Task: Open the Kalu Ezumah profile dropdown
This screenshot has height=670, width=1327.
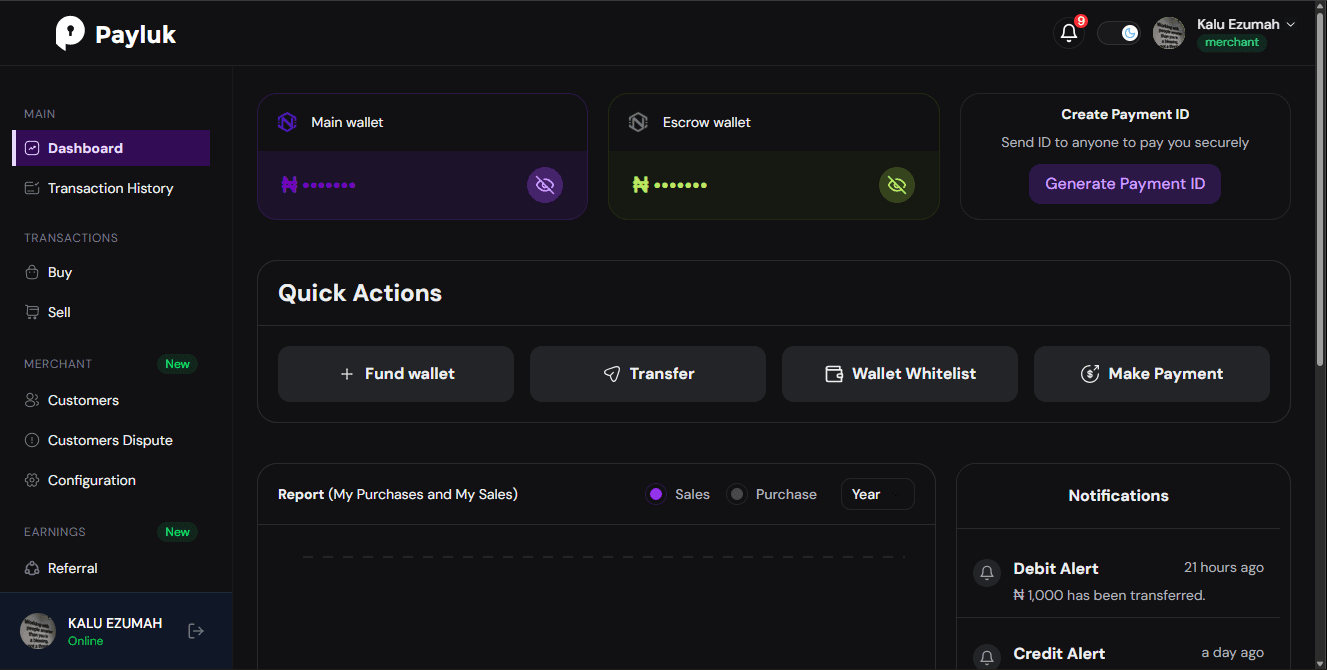Action: pos(1245,24)
